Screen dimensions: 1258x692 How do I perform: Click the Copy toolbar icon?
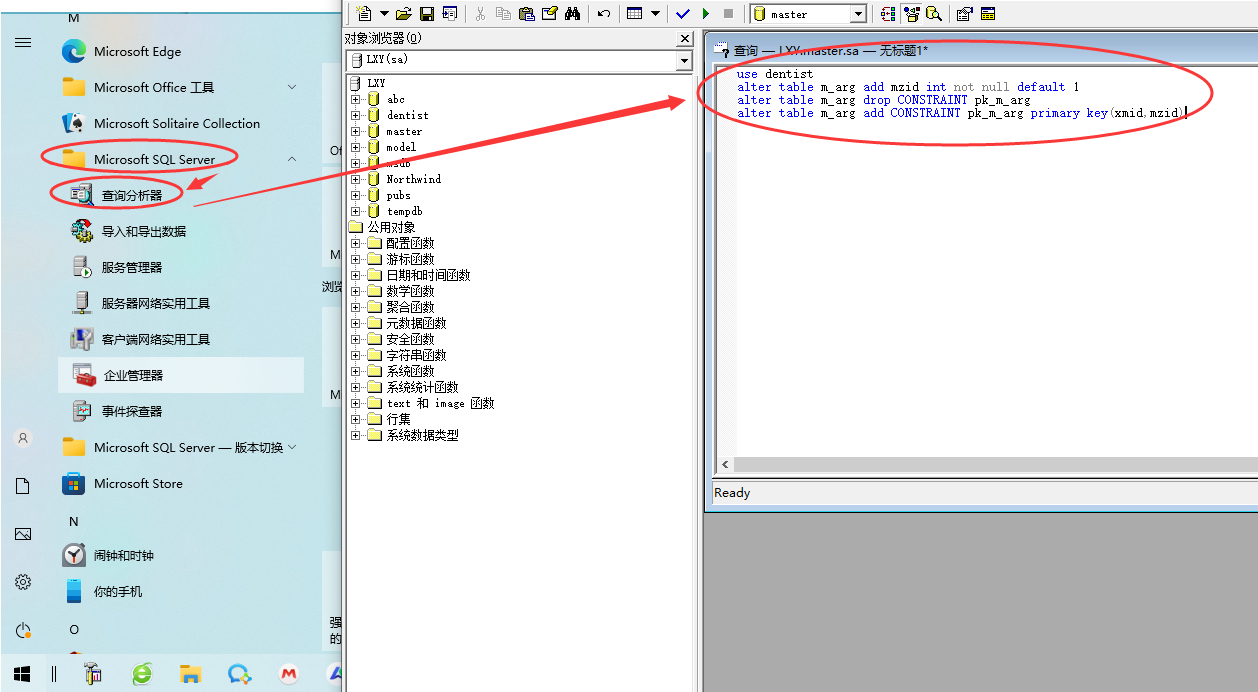tap(503, 14)
